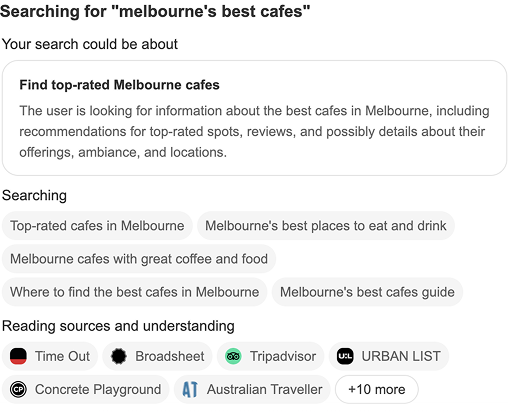Screen dimensions: 508x414
Task: Choose 'Melbourne cafes with great coffee and food'
Action: coord(139,259)
